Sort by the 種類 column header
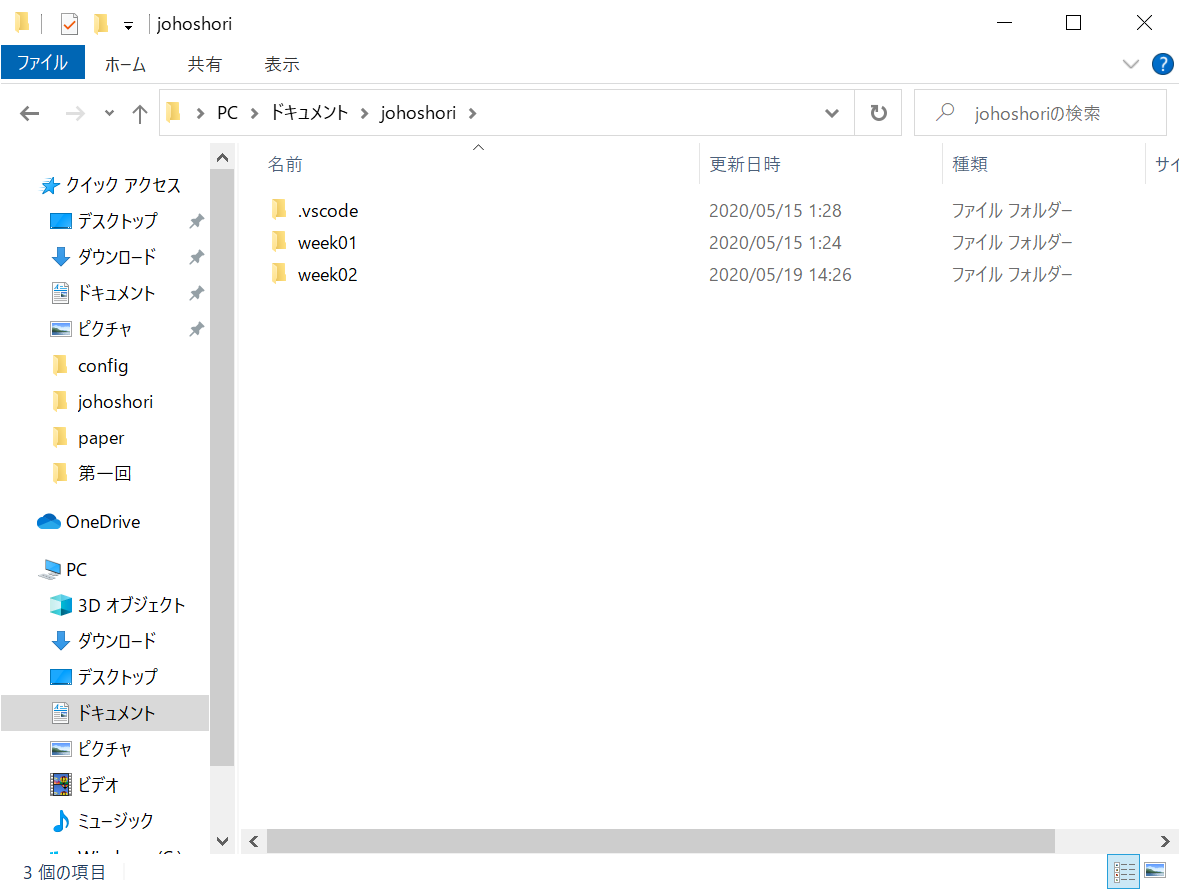Viewport: 1180px width, 890px height. tap(970, 164)
